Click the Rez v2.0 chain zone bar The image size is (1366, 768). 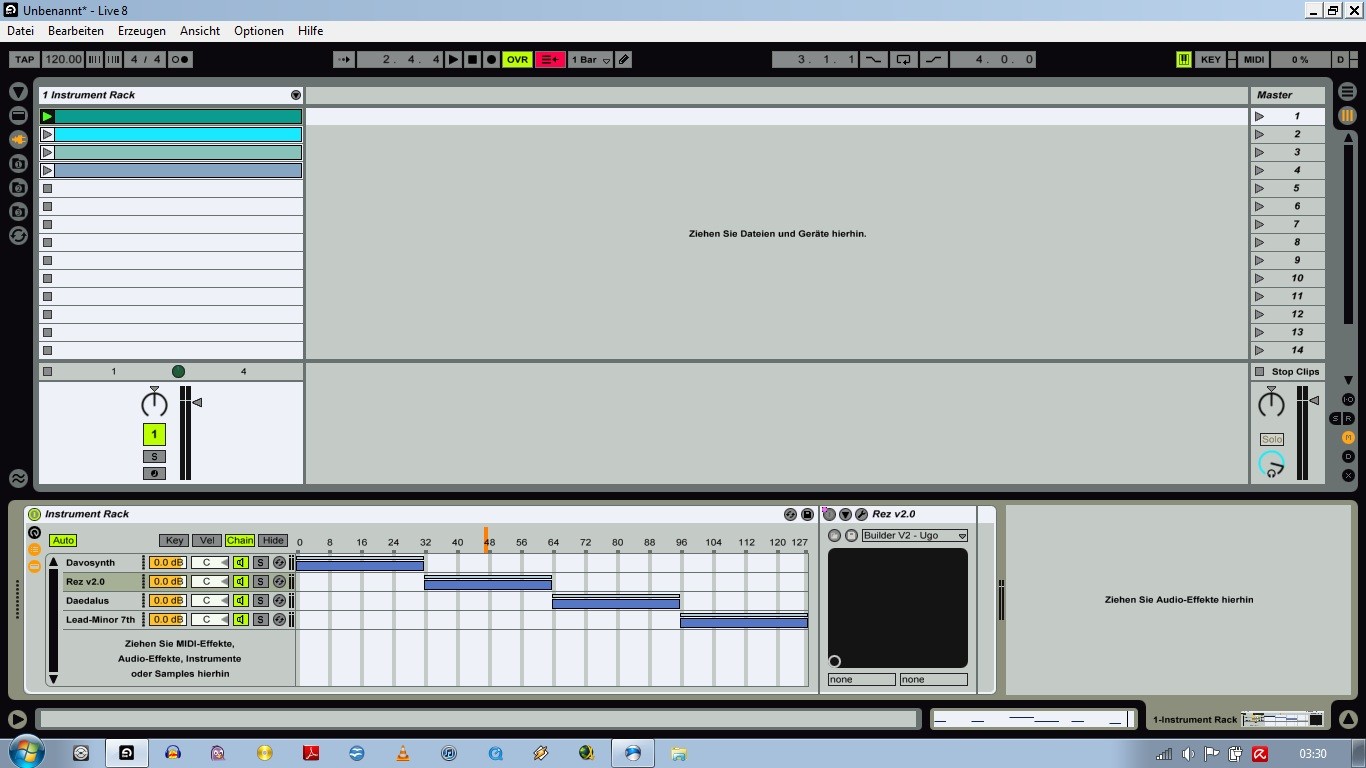pos(488,584)
